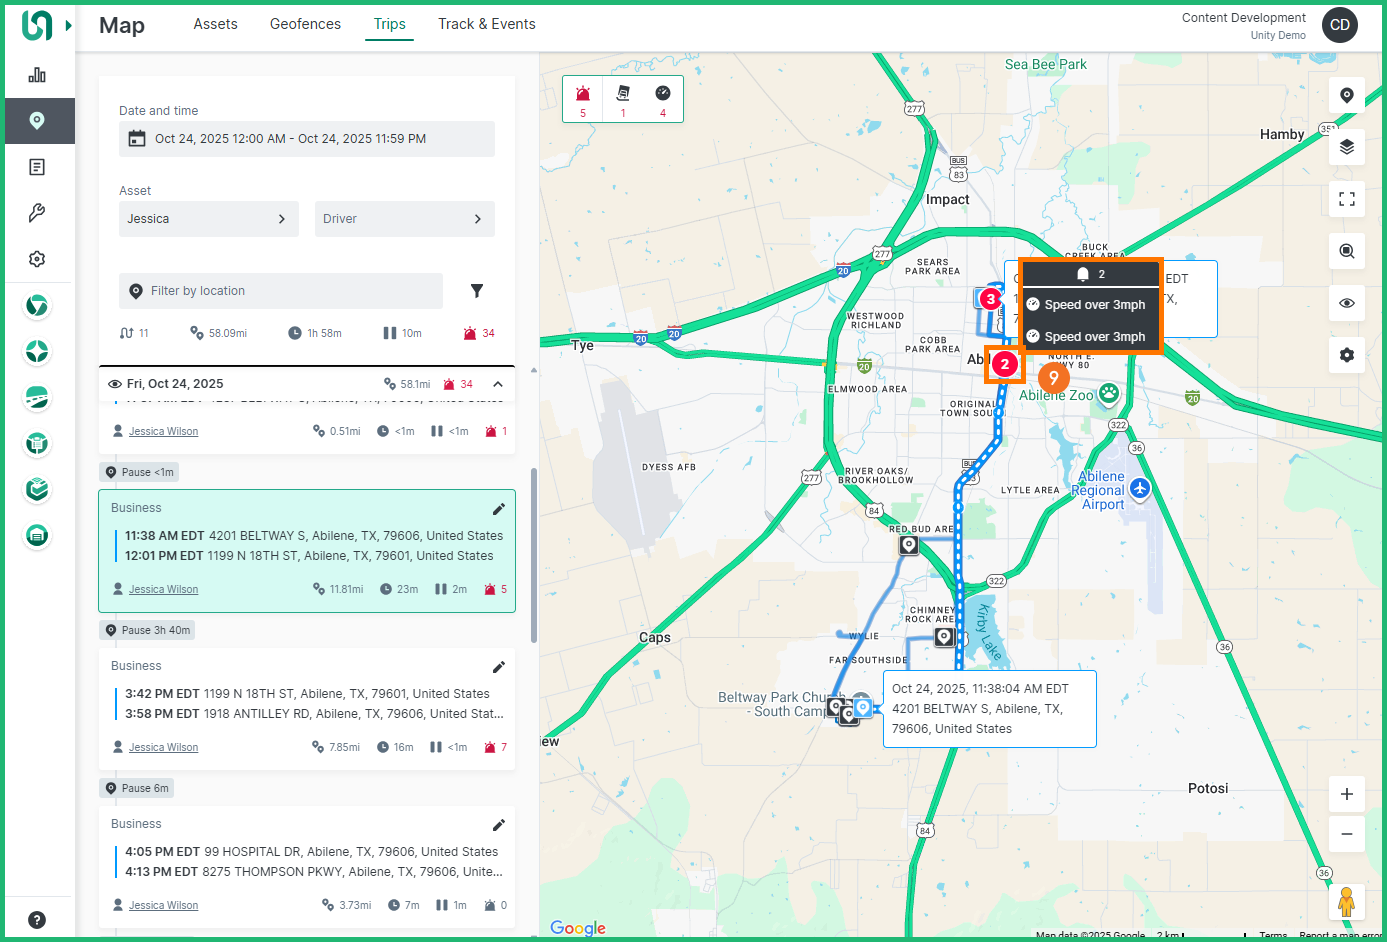The image size is (1387, 942).
Task: Open the reports icon in left sidebar
Action: coord(37,167)
